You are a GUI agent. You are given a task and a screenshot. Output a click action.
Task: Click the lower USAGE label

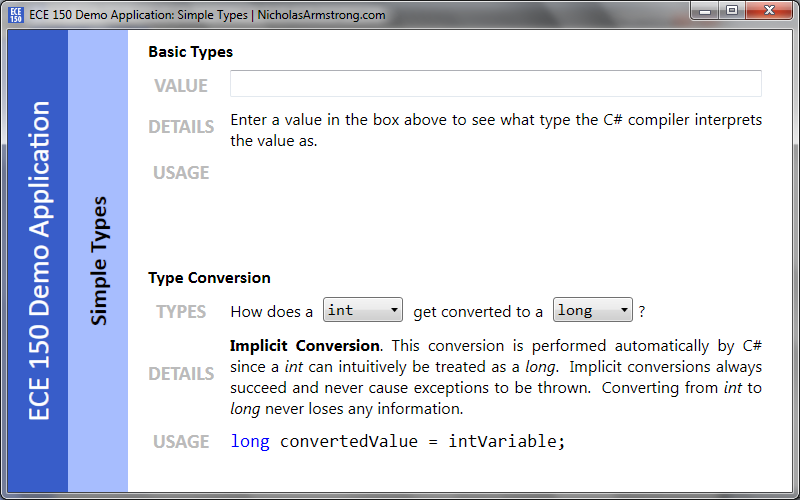[181, 441]
